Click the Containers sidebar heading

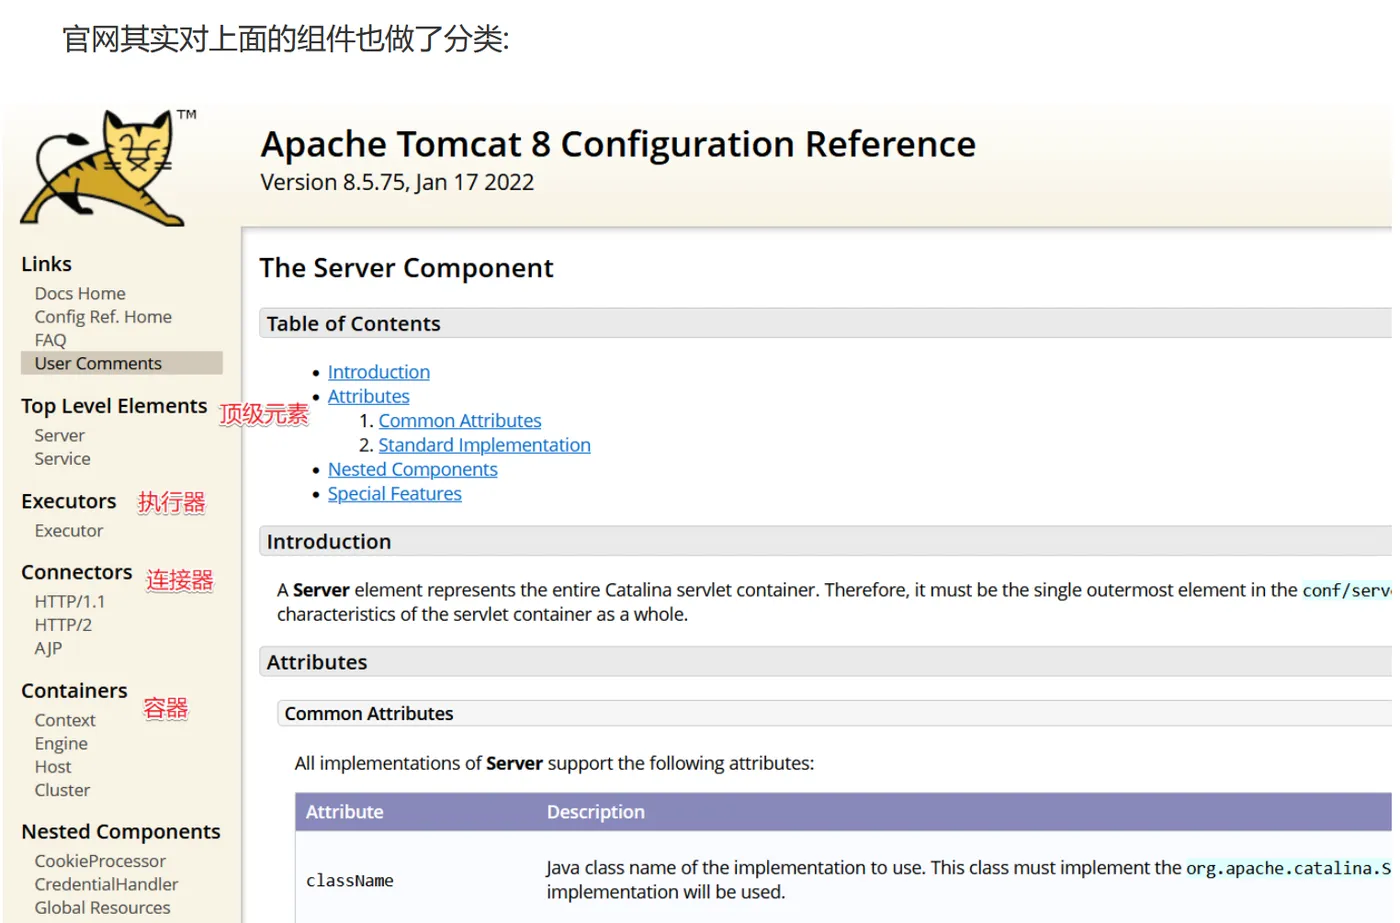74,691
